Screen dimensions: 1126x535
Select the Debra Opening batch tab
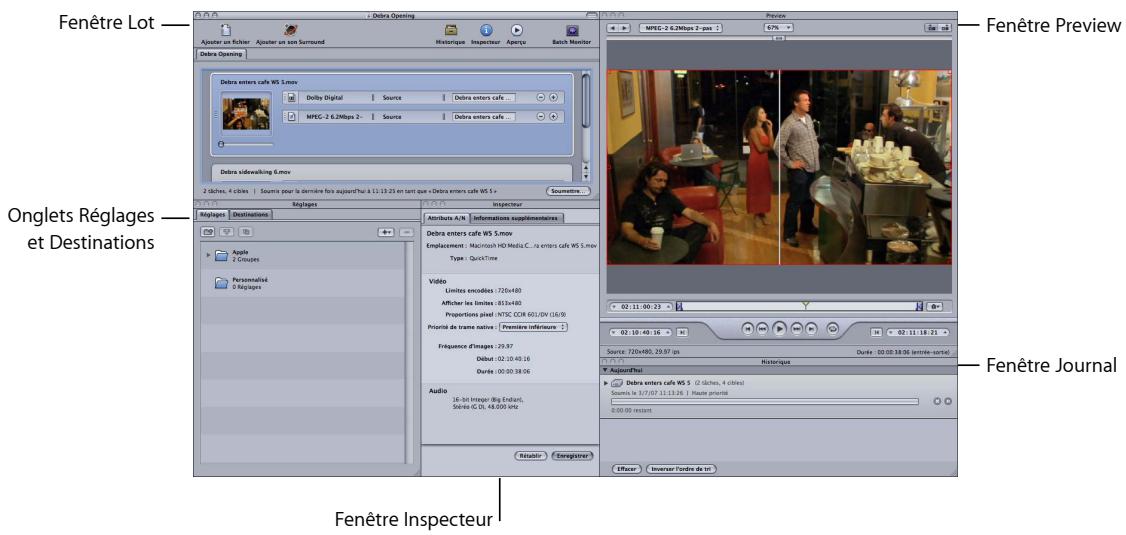tap(220, 54)
